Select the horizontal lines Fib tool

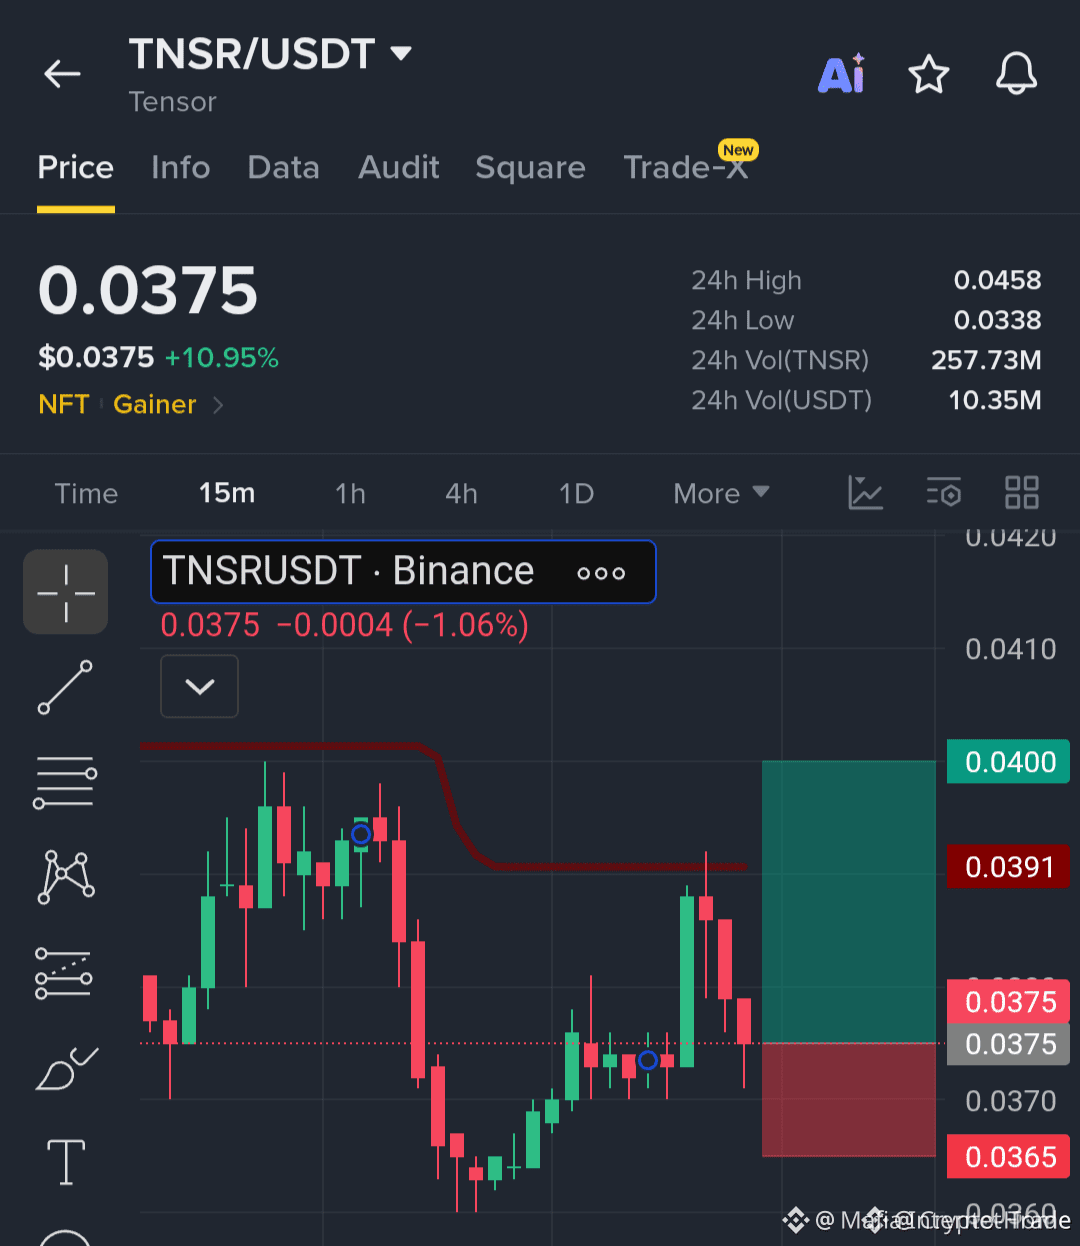click(x=66, y=782)
